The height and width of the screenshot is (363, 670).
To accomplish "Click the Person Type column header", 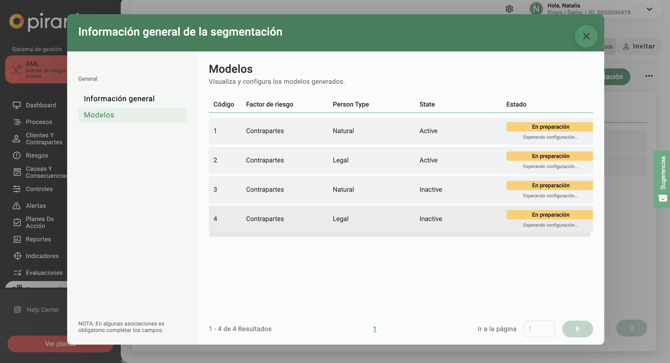I will (350, 104).
